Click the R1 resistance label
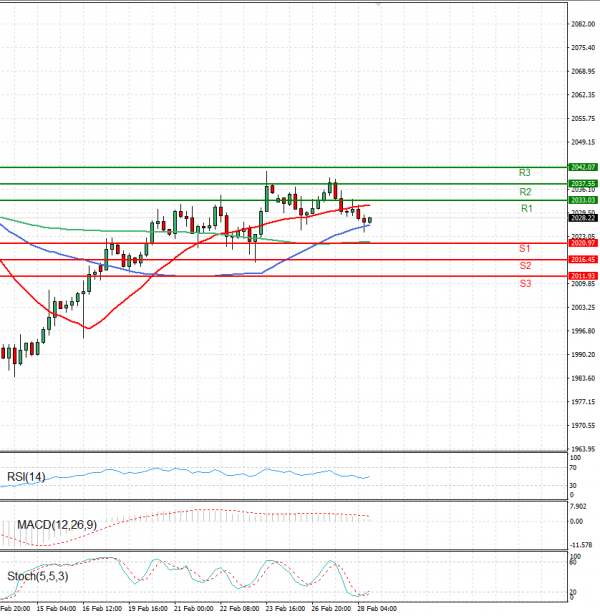The image size is (600, 616). [527, 208]
